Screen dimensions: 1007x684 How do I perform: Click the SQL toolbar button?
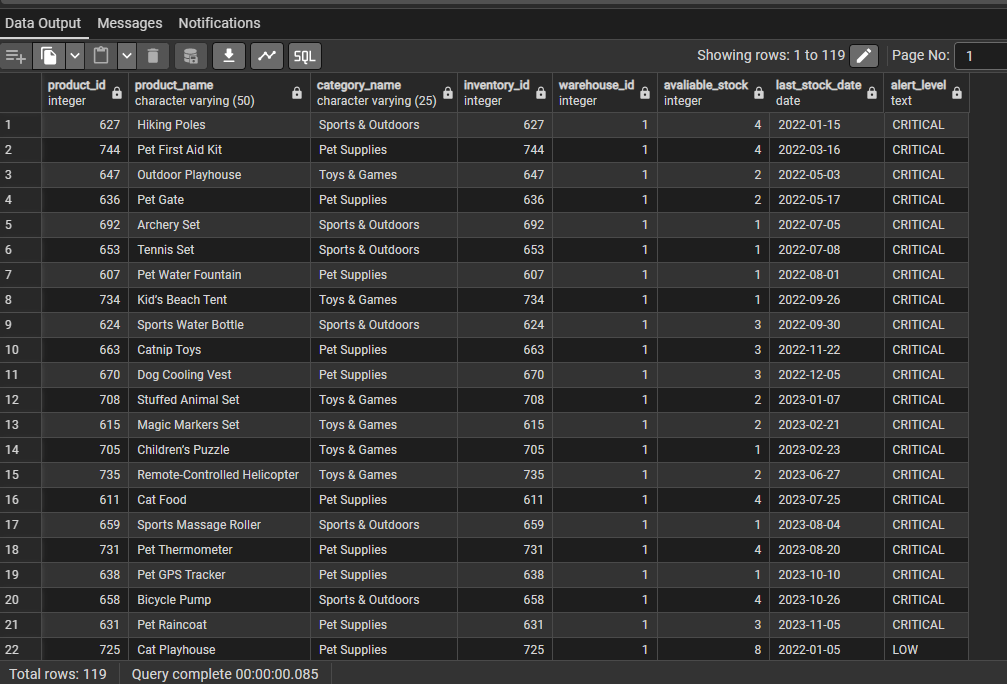tap(305, 56)
